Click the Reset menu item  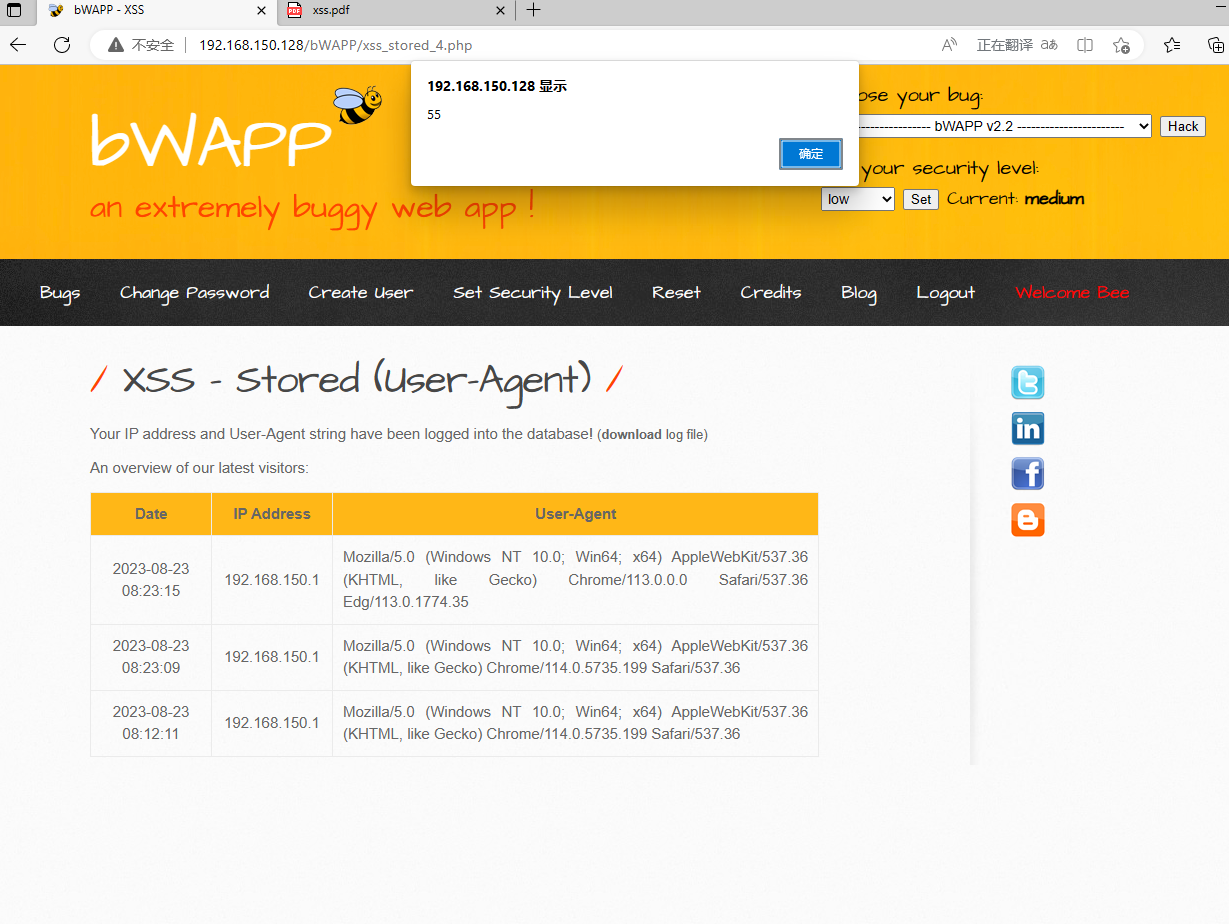click(x=677, y=293)
